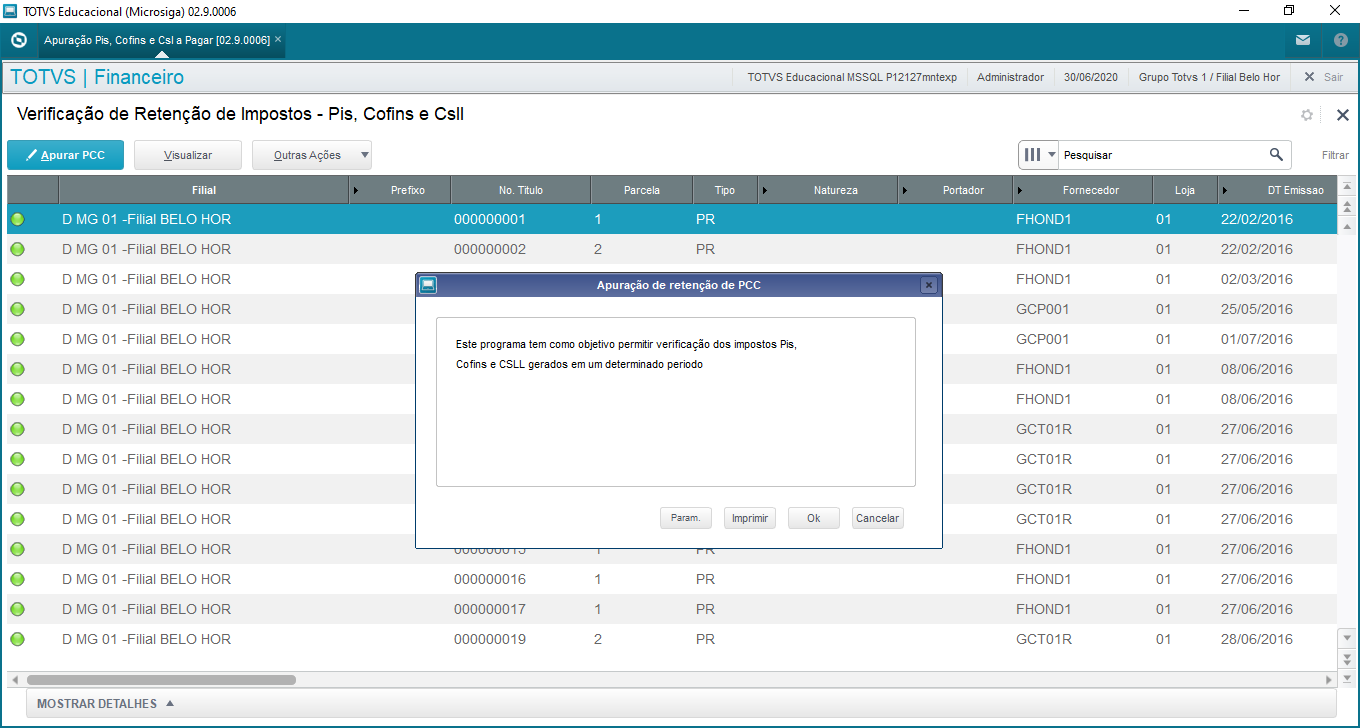Click Cancelar in the PCC dialog
The image size is (1360, 728).
(x=878, y=518)
